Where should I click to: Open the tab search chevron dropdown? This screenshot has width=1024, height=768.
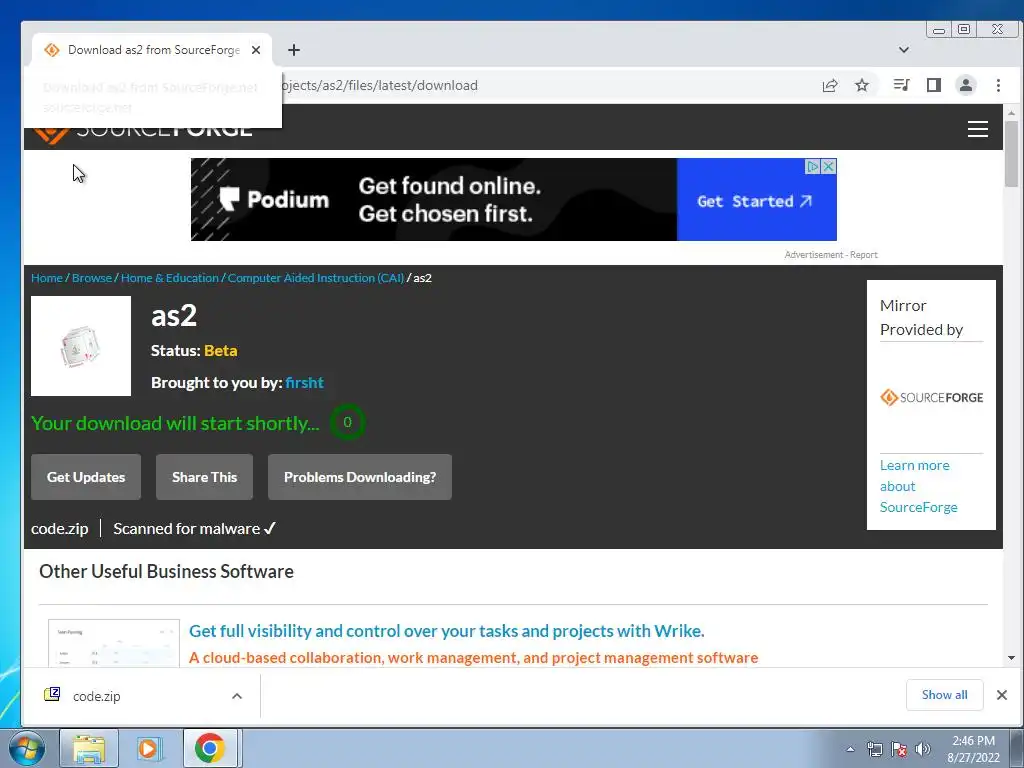[904, 50]
